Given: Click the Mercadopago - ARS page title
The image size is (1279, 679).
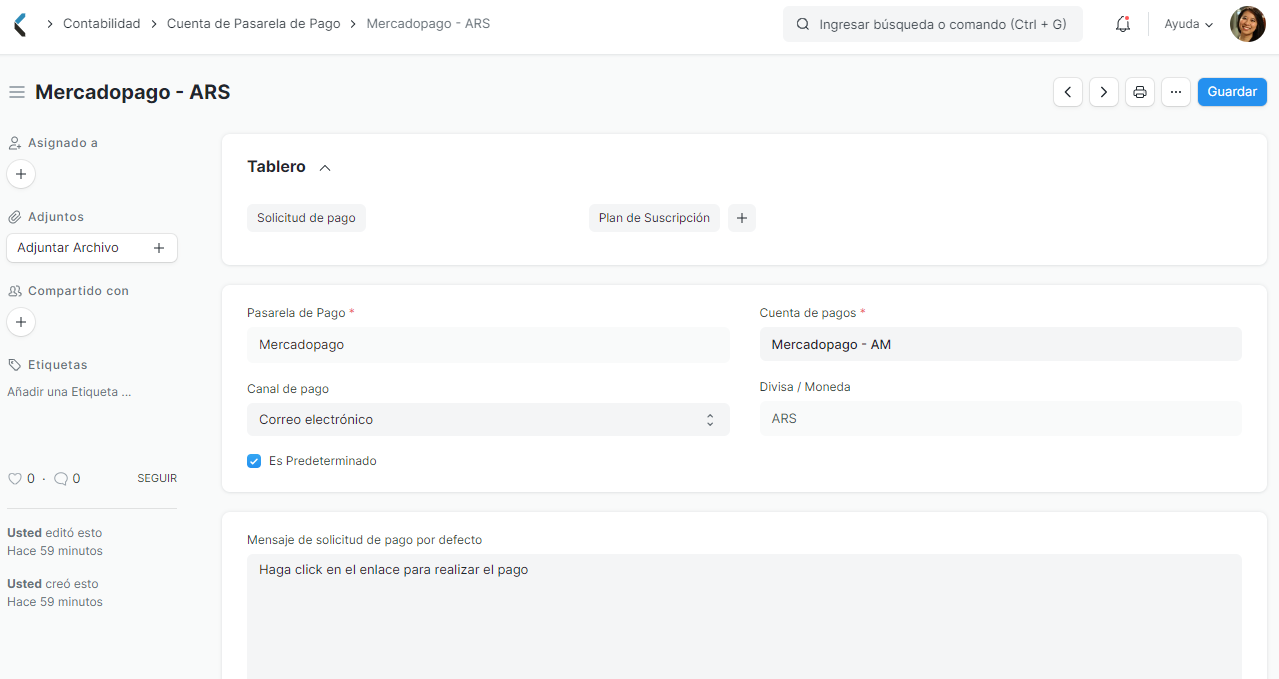Looking at the screenshot, I should coord(133,92).
